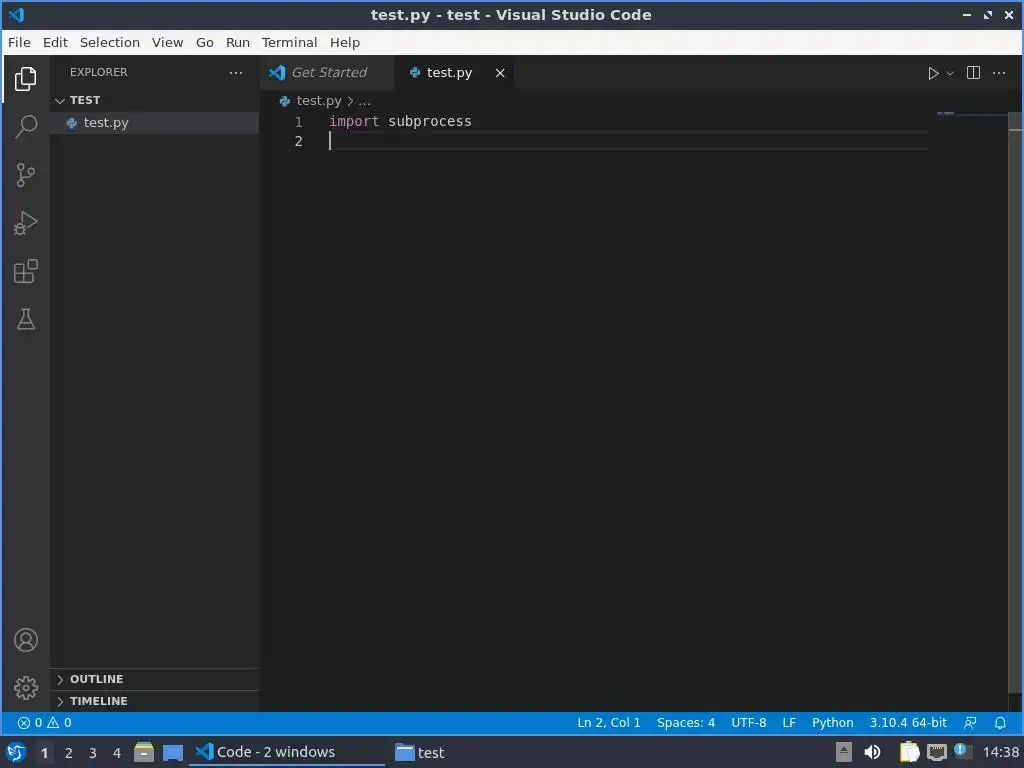Screen dimensions: 1024x768
Task: Open the Extensions view
Action: (25, 272)
